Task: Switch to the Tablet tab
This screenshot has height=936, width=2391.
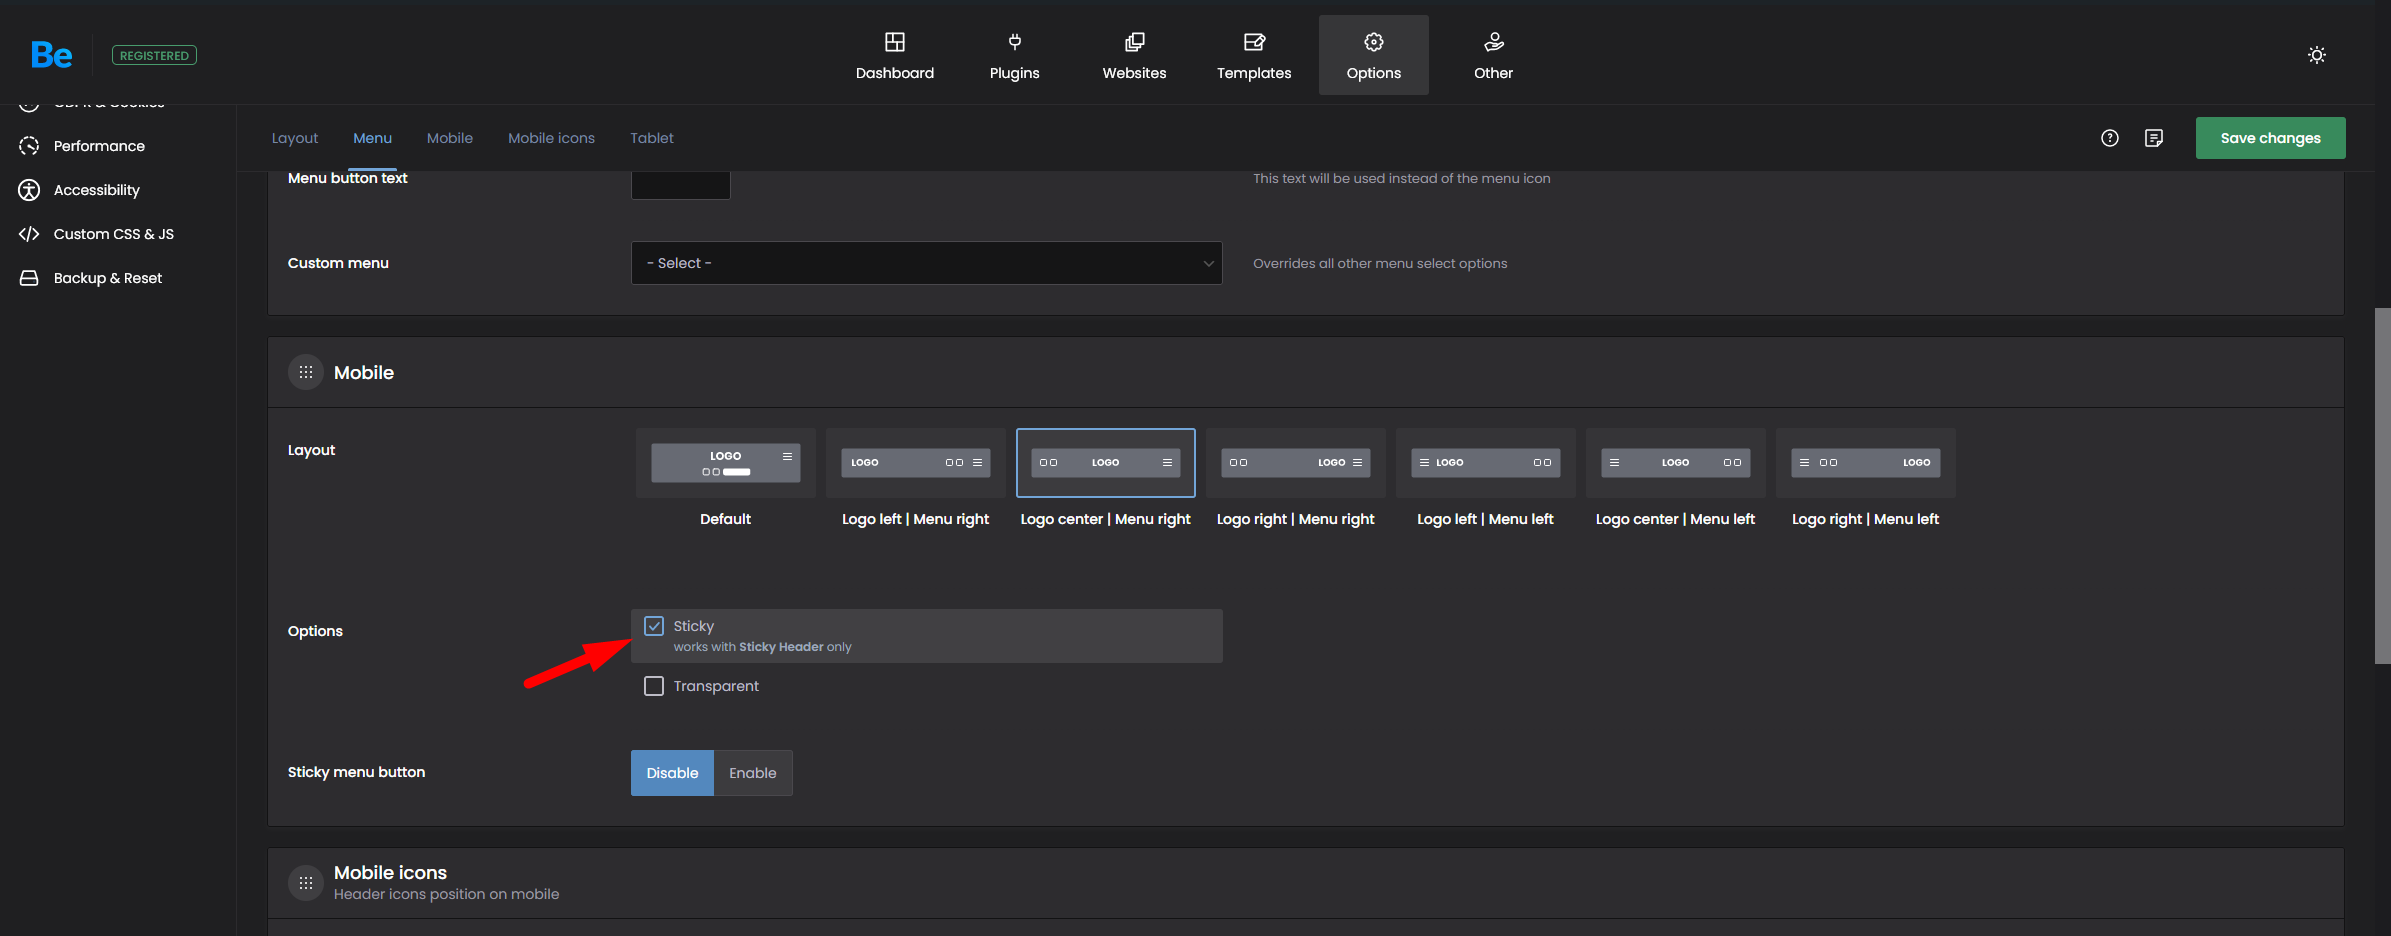Action: click(x=652, y=138)
